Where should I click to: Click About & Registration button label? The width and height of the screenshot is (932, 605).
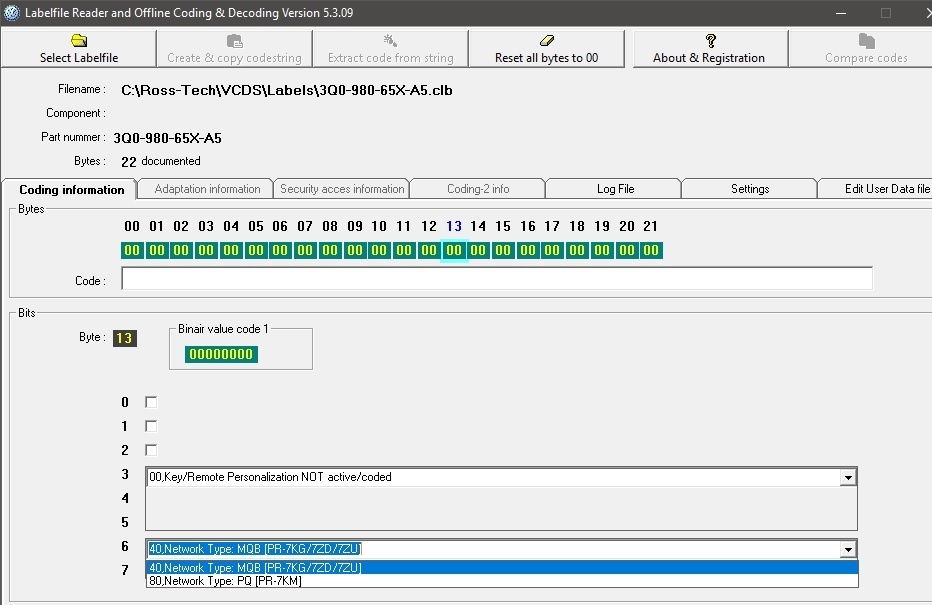[709, 58]
